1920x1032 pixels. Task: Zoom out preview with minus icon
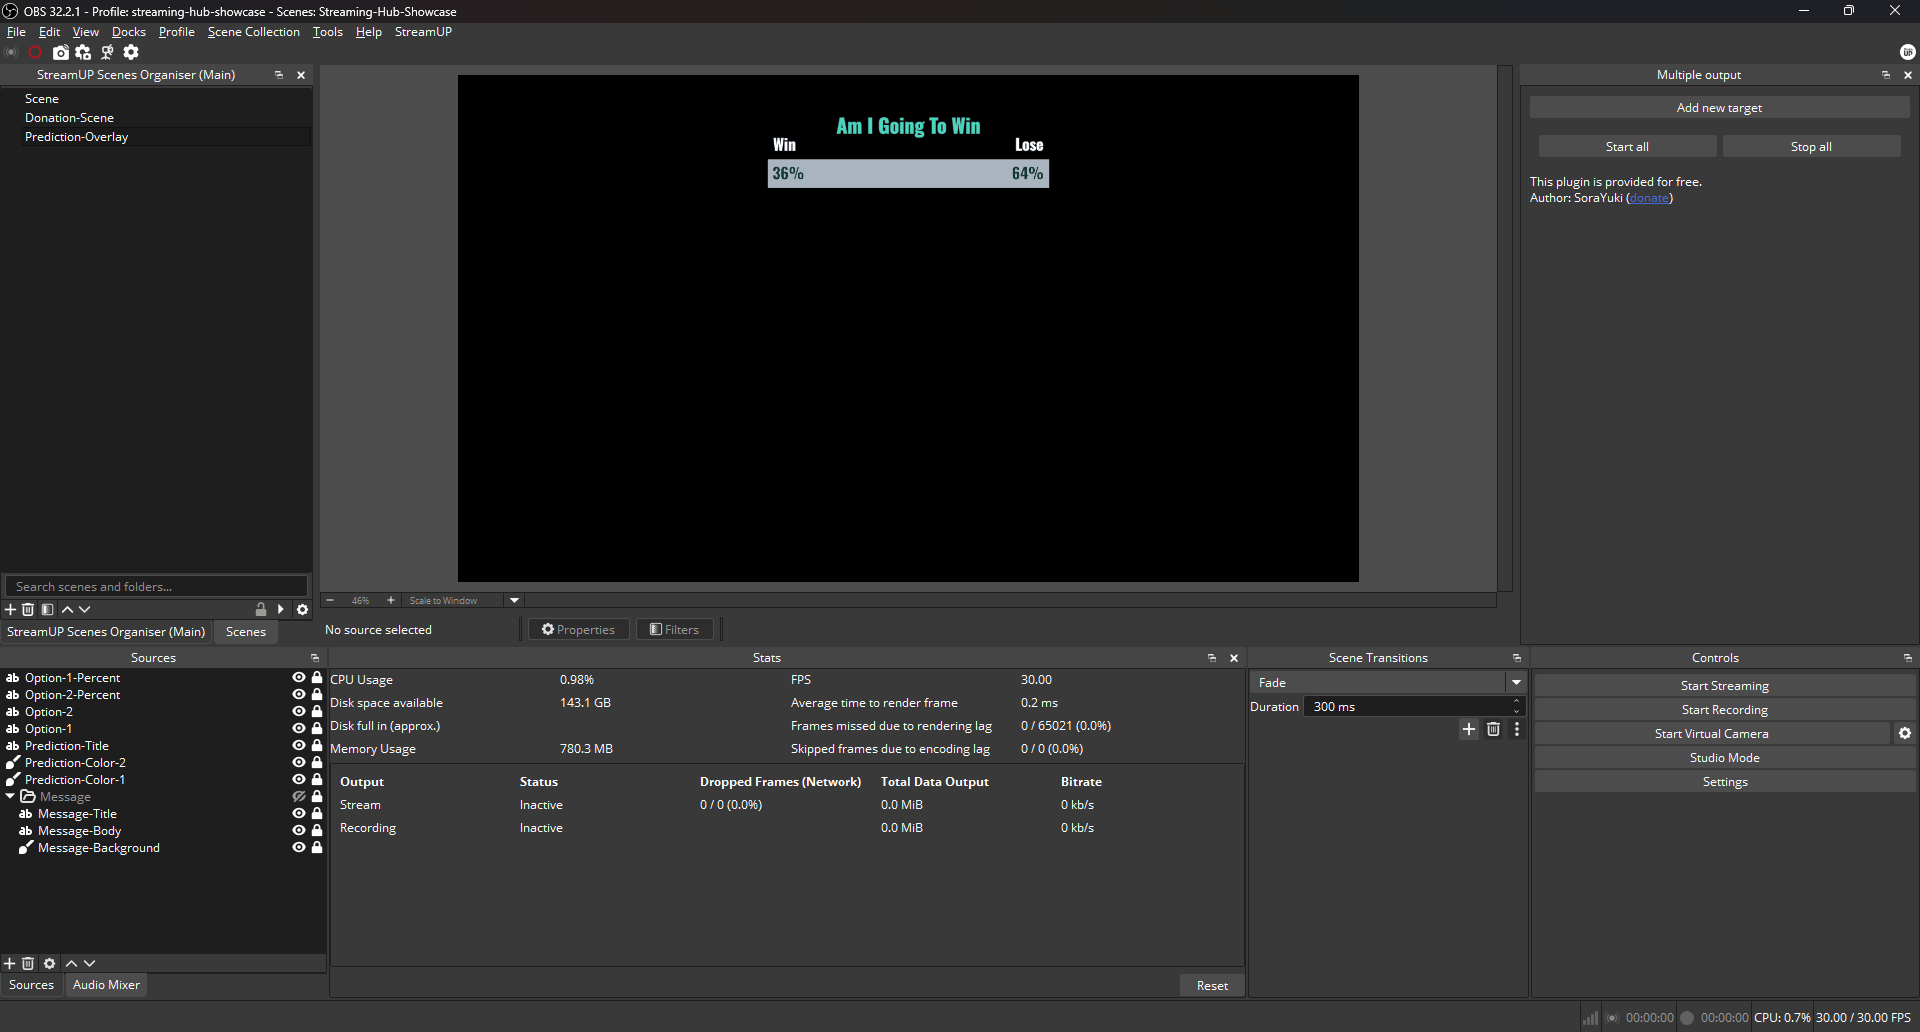[330, 600]
